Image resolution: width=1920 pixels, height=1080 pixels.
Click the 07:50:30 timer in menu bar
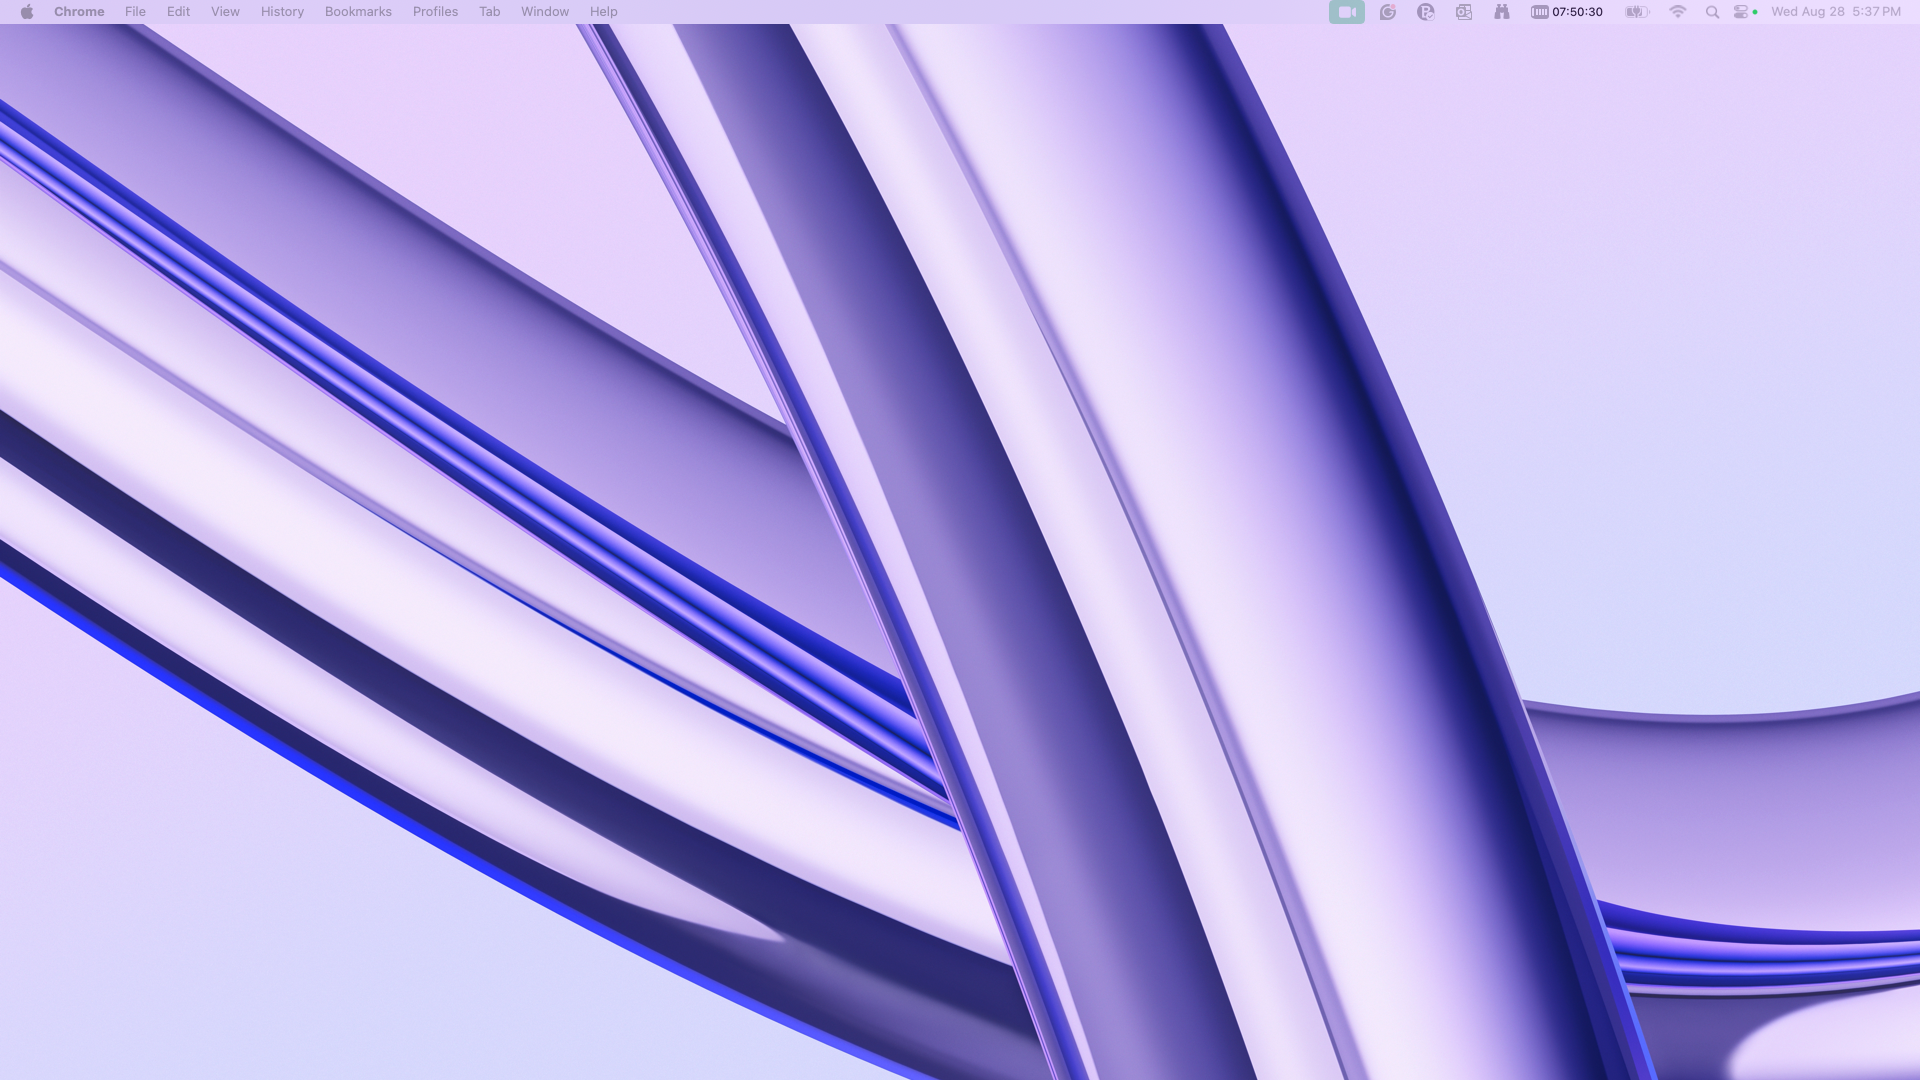(x=1567, y=12)
